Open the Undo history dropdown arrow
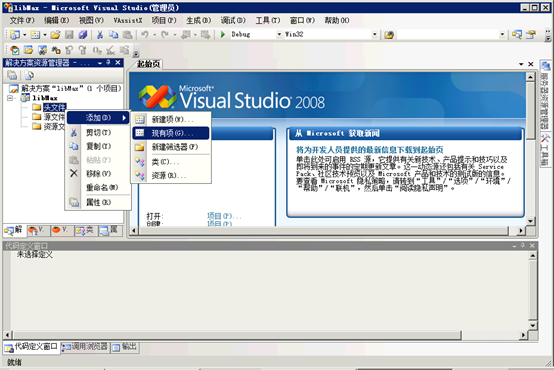This screenshot has height=370, width=554. 154,35
